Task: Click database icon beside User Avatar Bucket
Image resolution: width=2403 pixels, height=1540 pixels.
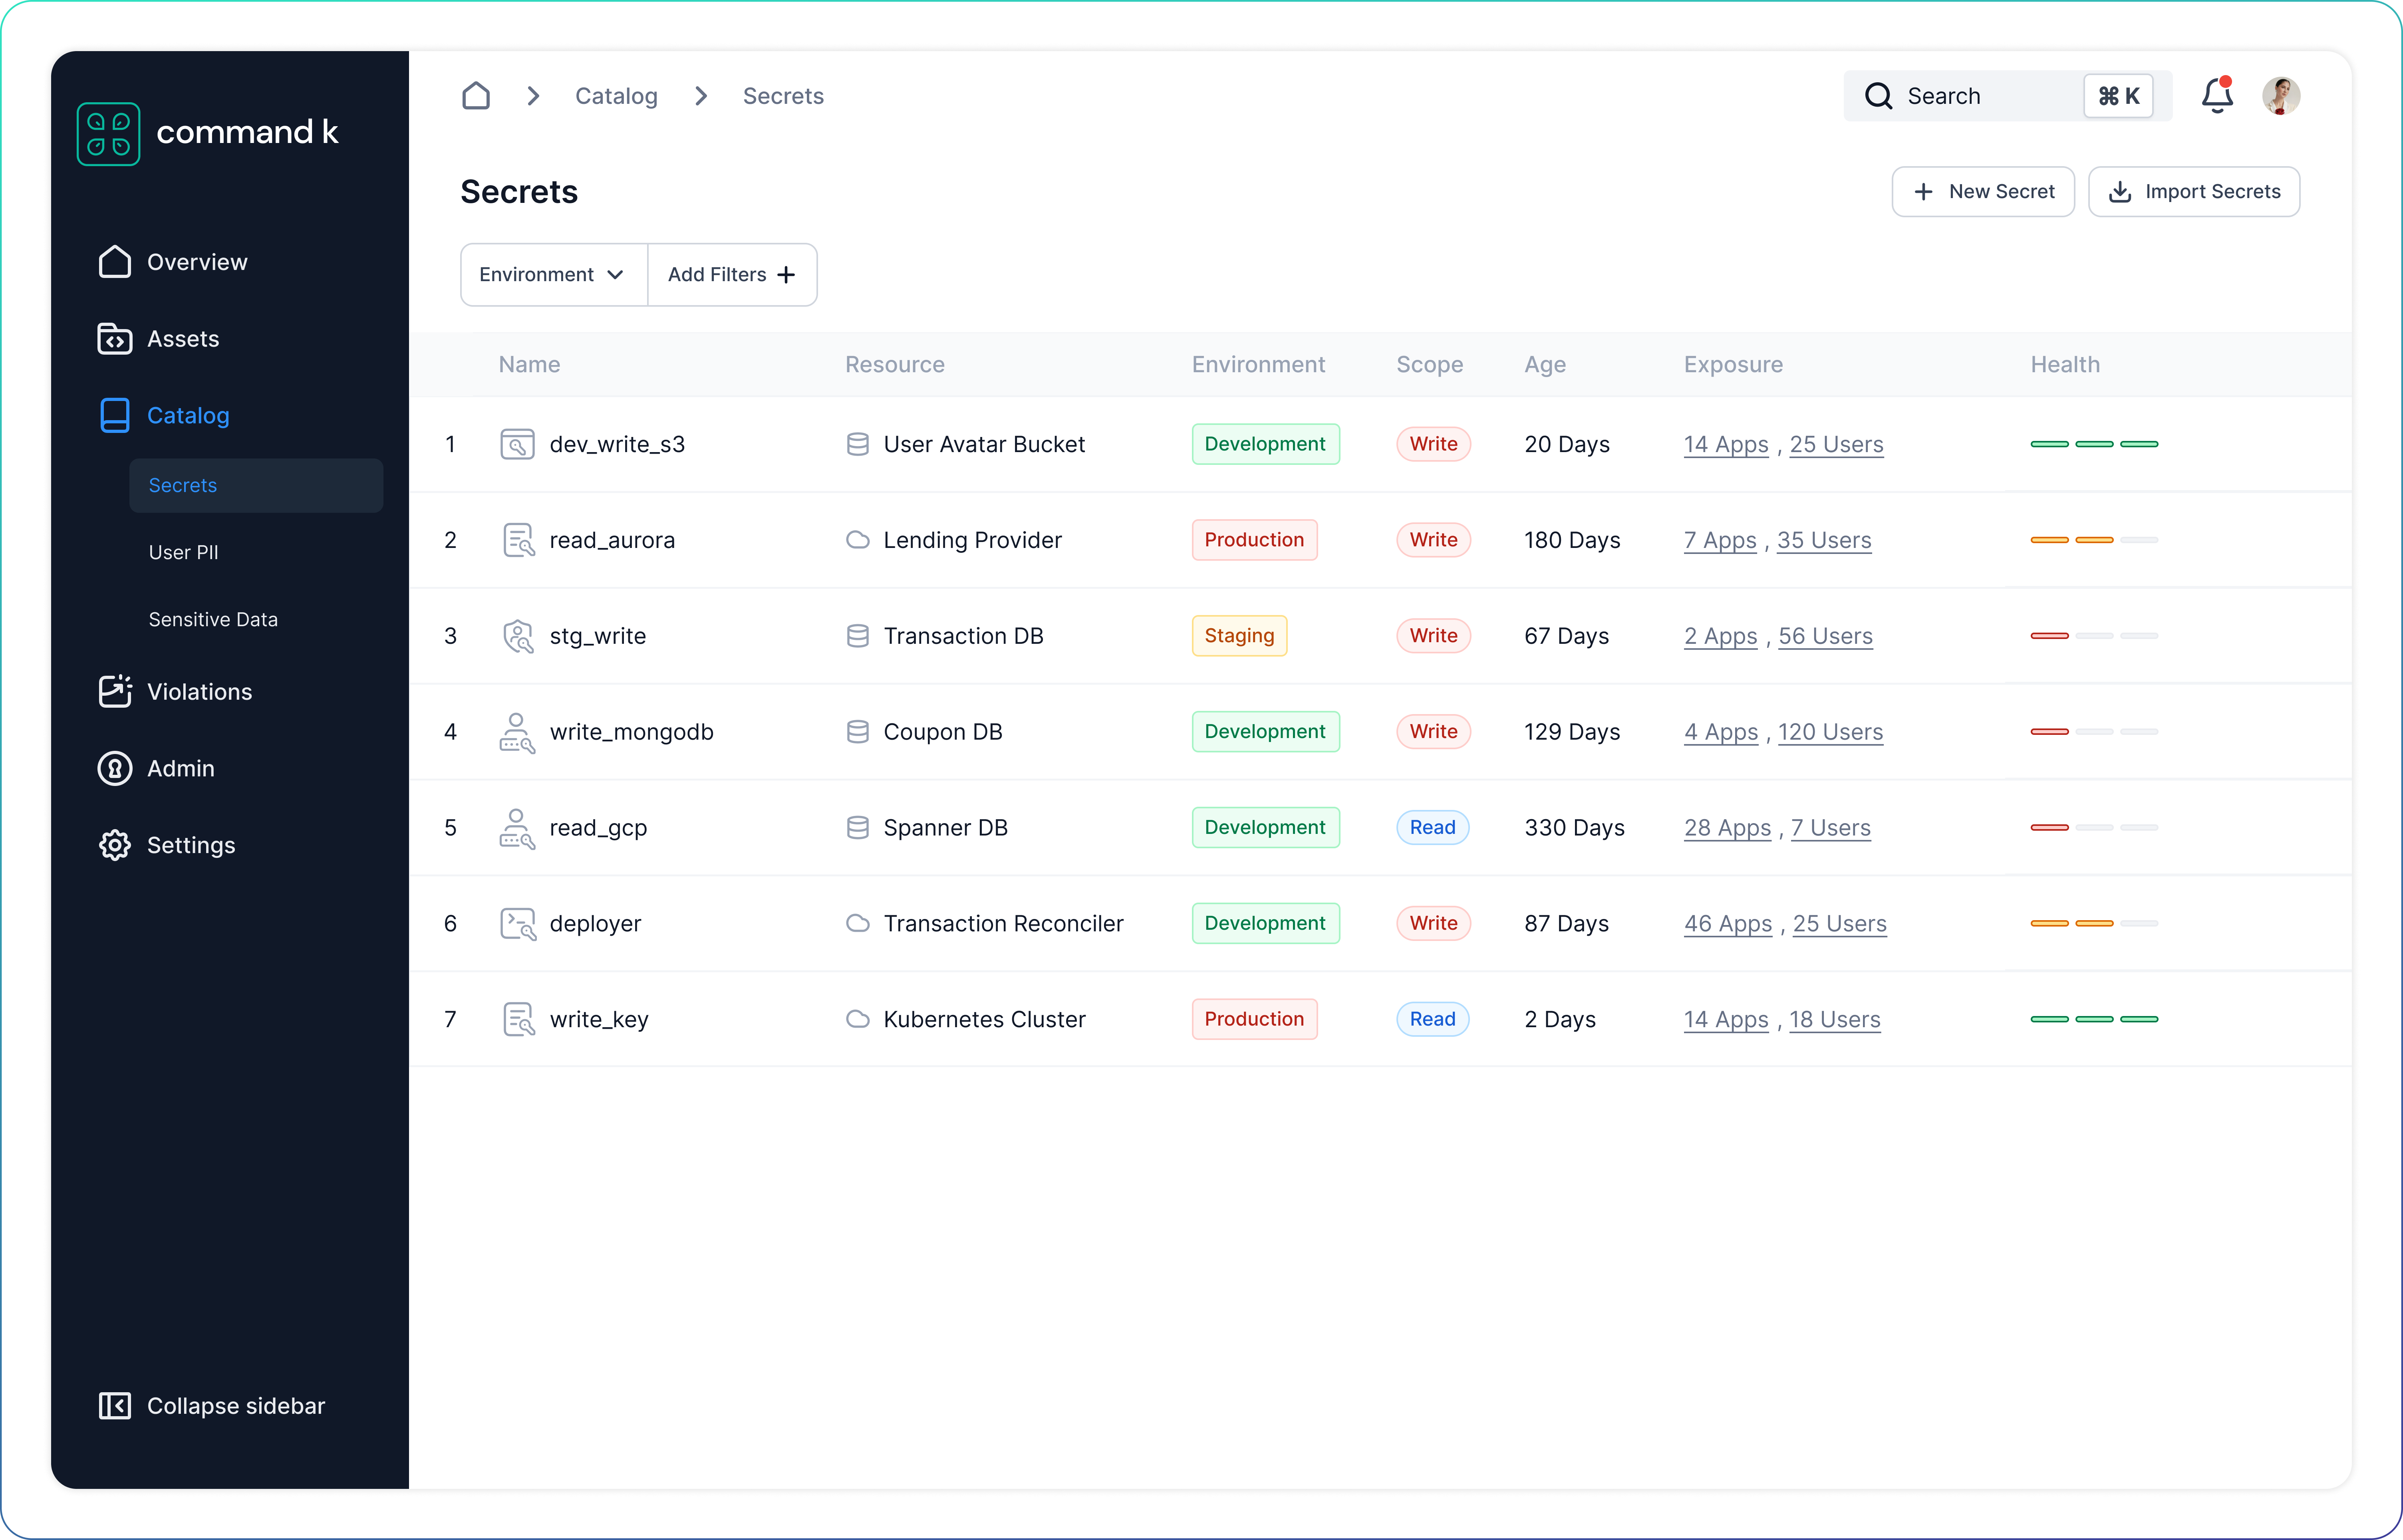Action: 857,444
